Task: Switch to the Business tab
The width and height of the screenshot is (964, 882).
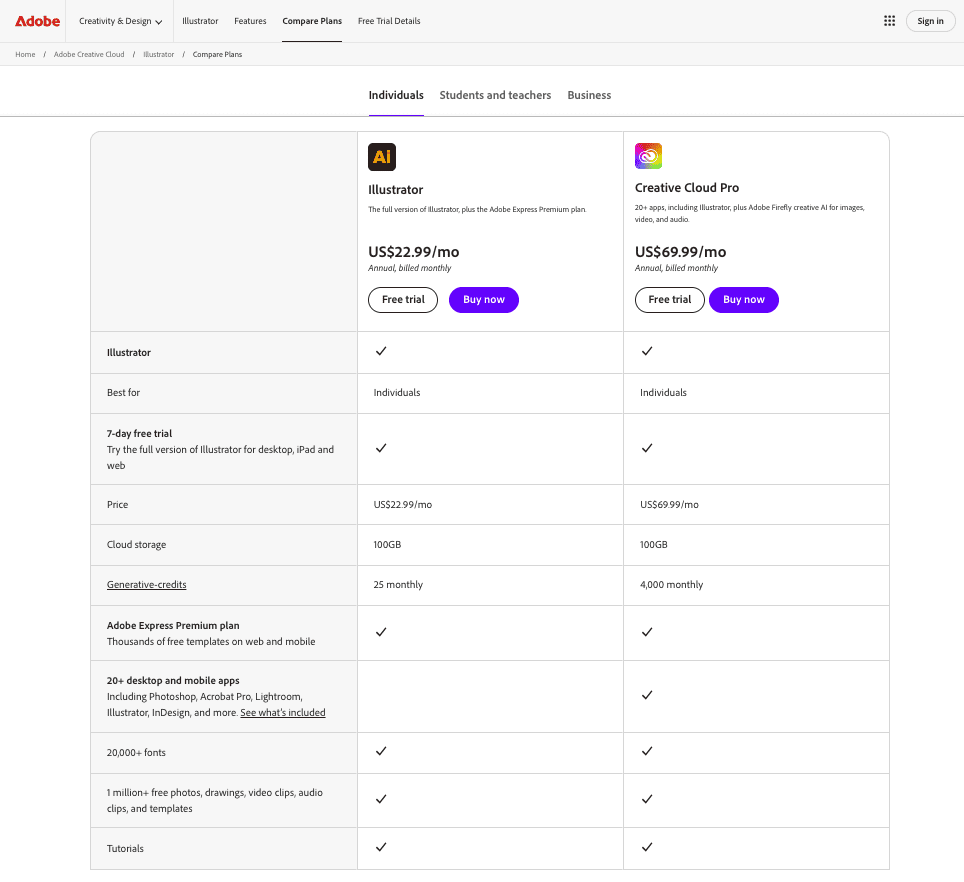Action: click(589, 95)
